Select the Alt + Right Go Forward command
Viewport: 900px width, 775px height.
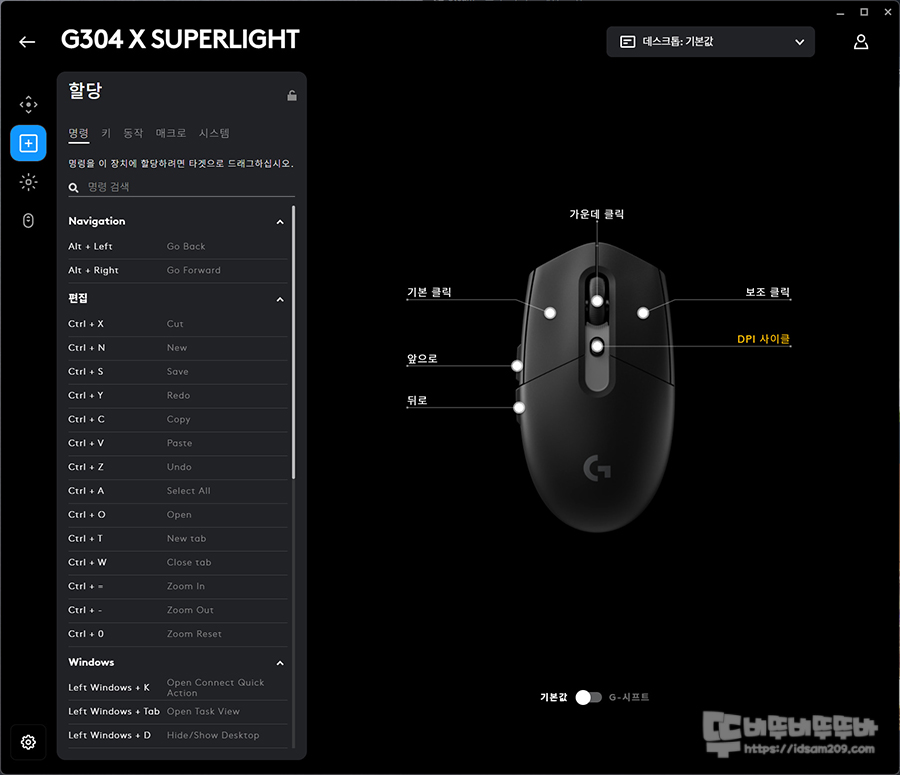click(177, 270)
